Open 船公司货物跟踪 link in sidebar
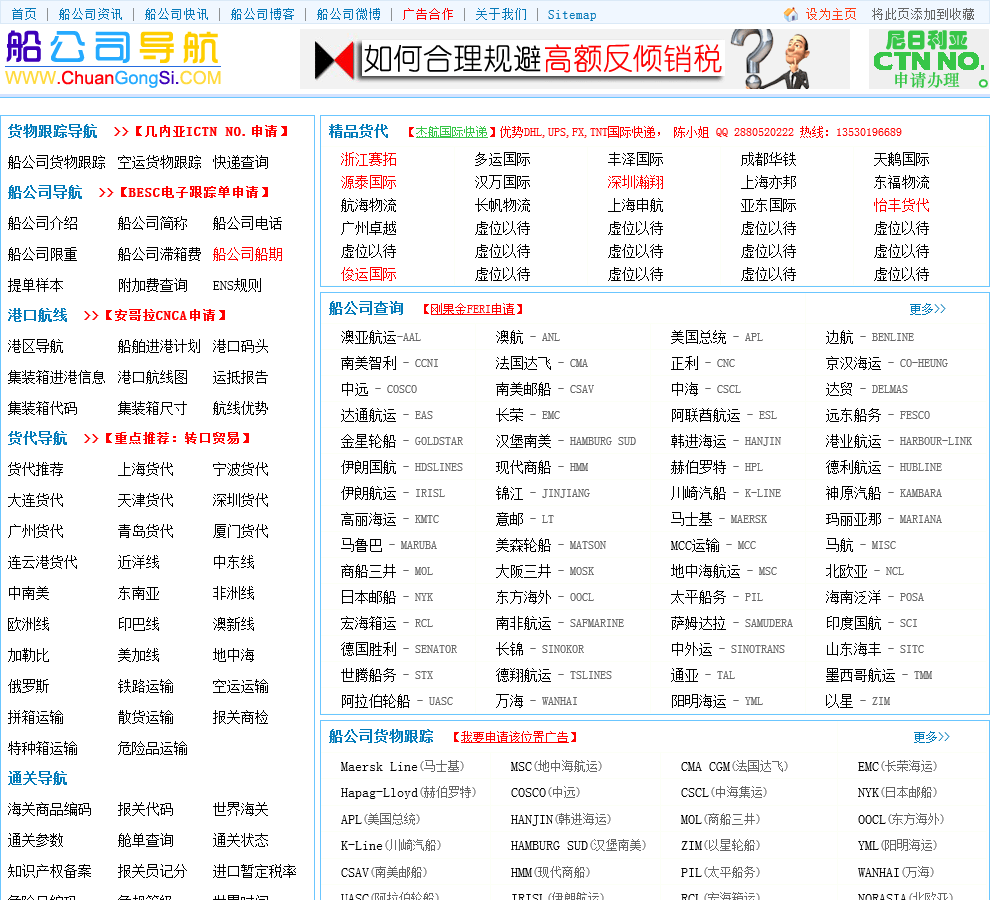This screenshot has width=990, height=900. point(56,162)
